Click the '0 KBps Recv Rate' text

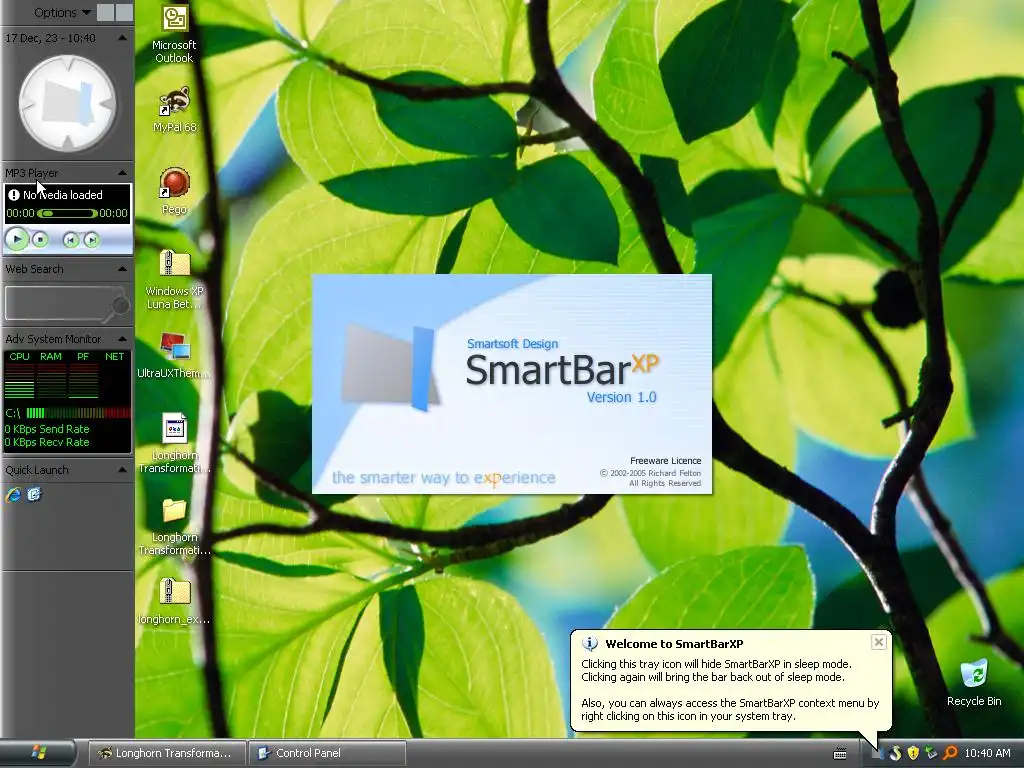[47, 442]
